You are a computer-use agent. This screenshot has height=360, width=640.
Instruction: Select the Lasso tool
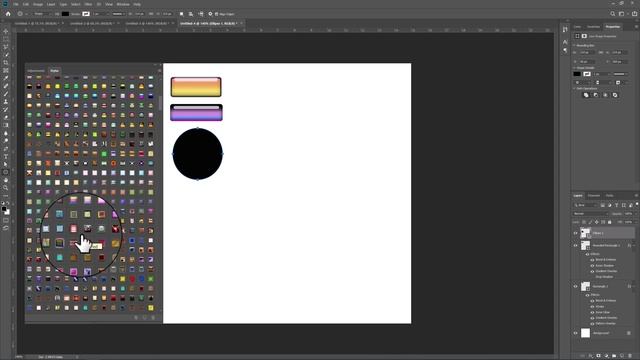tap(6, 47)
